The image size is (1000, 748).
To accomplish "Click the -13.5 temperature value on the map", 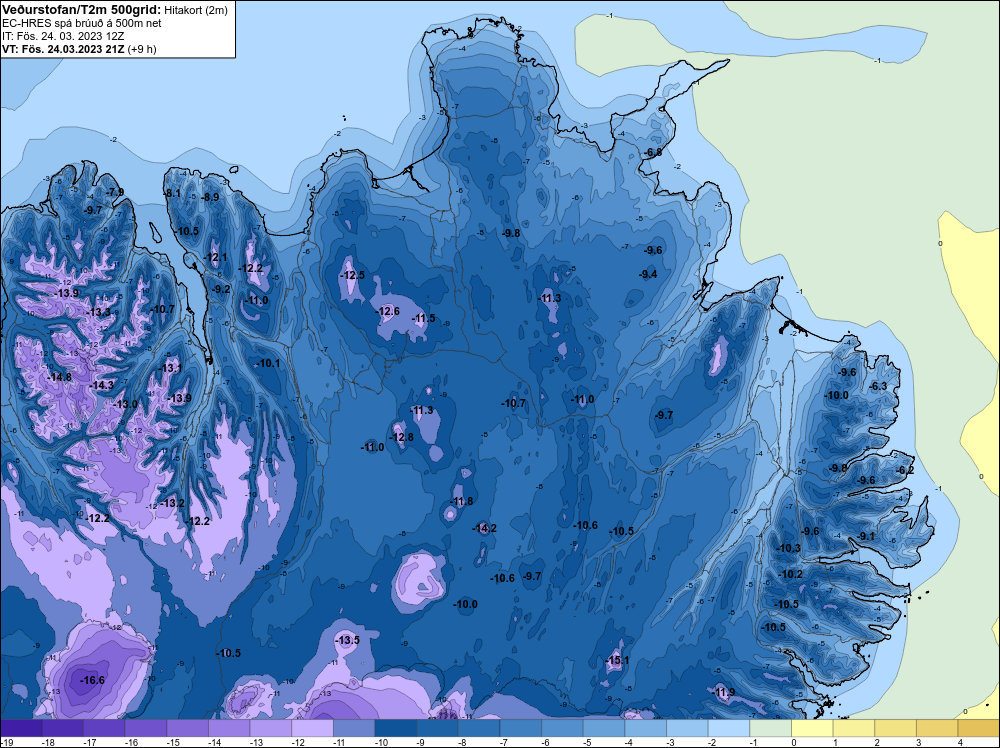I will click(348, 640).
